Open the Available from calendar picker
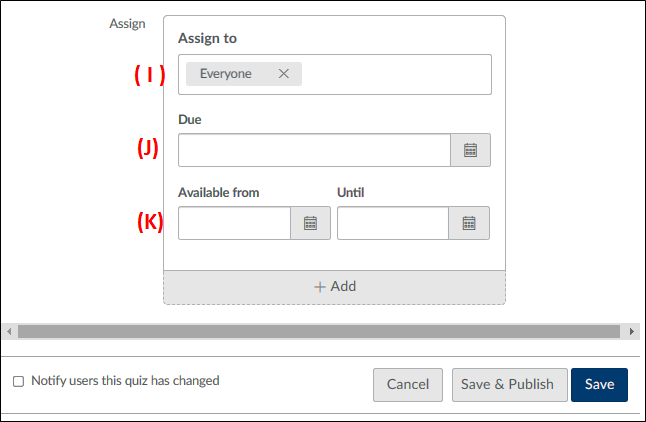This screenshot has width=646, height=422. pyautogui.click(x=310, y=224)
